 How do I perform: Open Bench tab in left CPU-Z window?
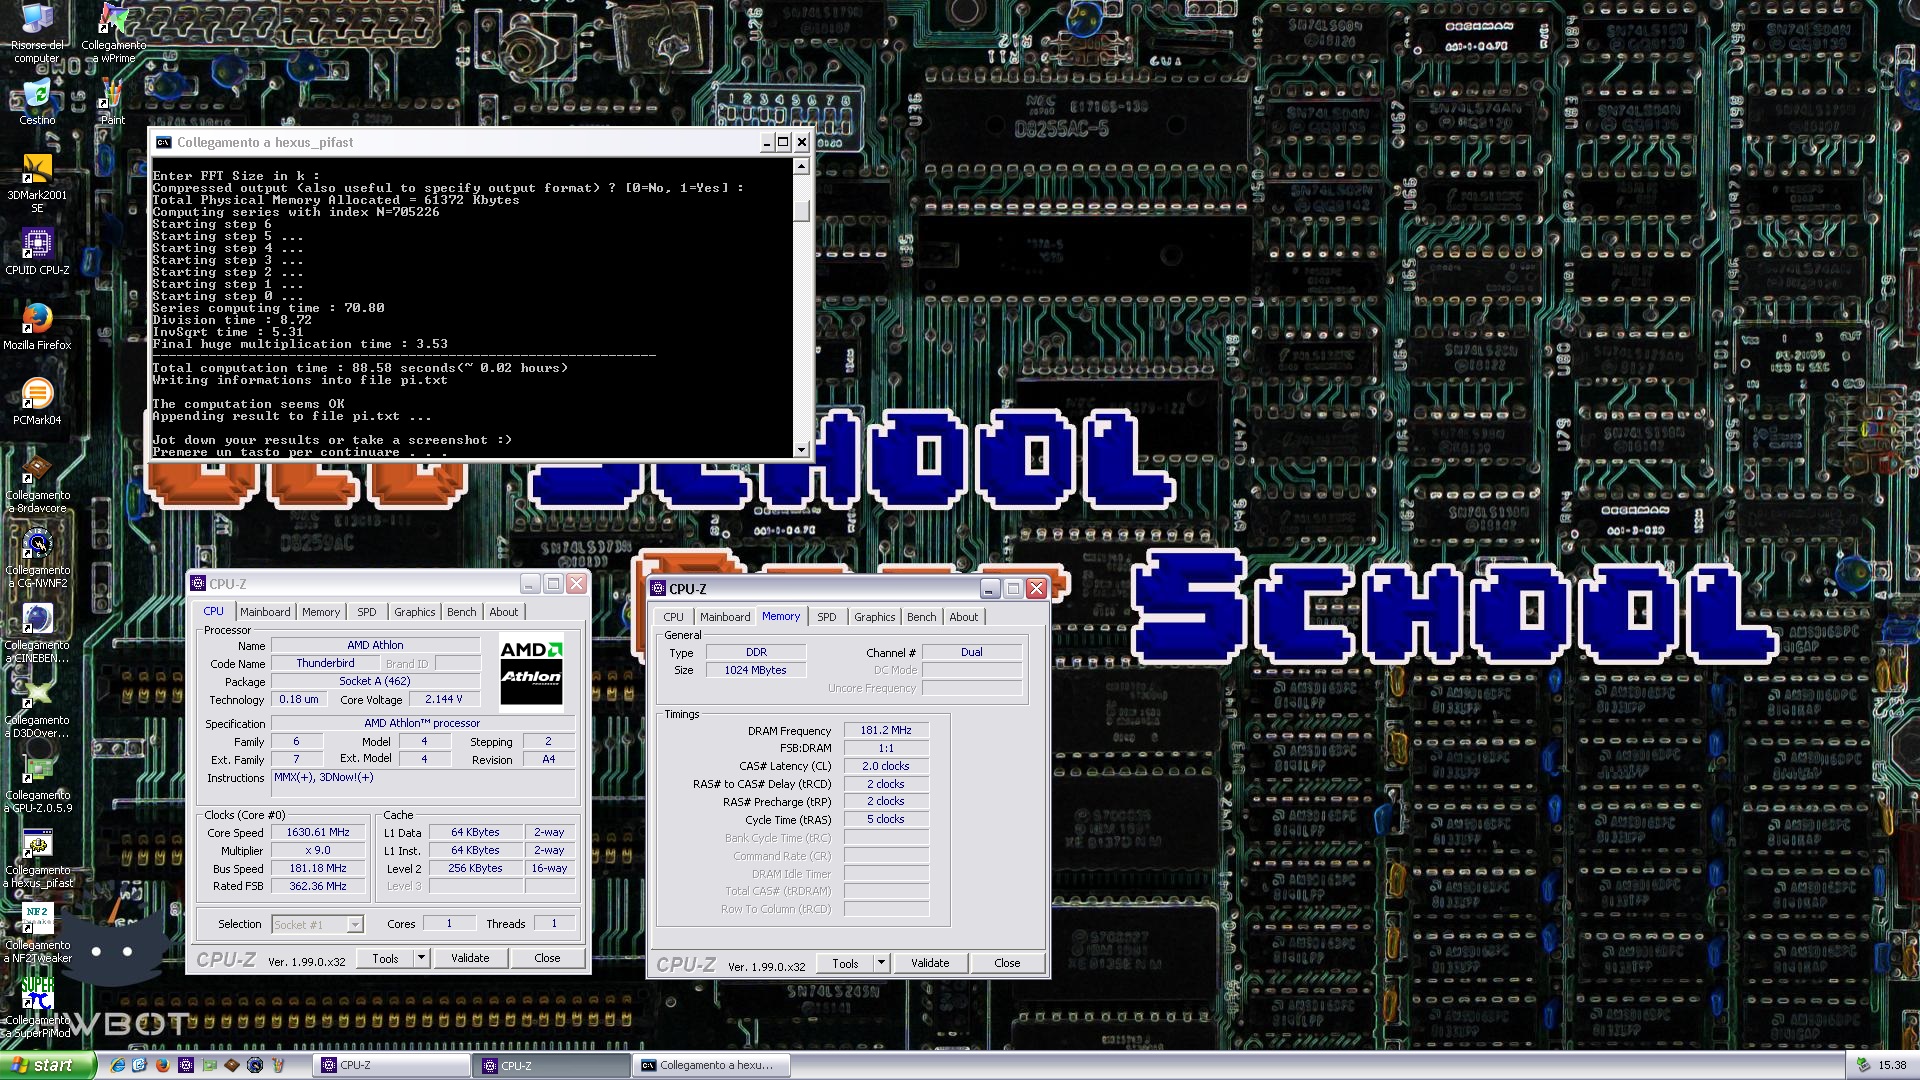461,612
